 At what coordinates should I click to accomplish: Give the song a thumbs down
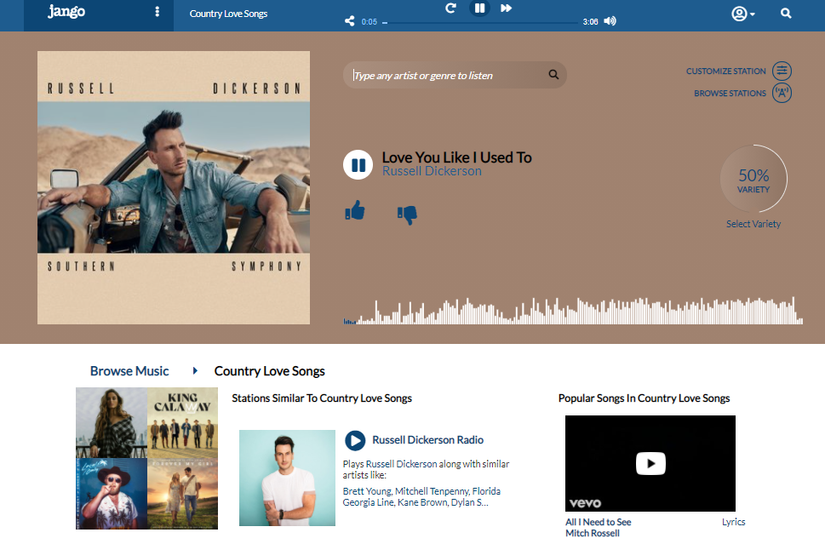click(x=407, y=214)
